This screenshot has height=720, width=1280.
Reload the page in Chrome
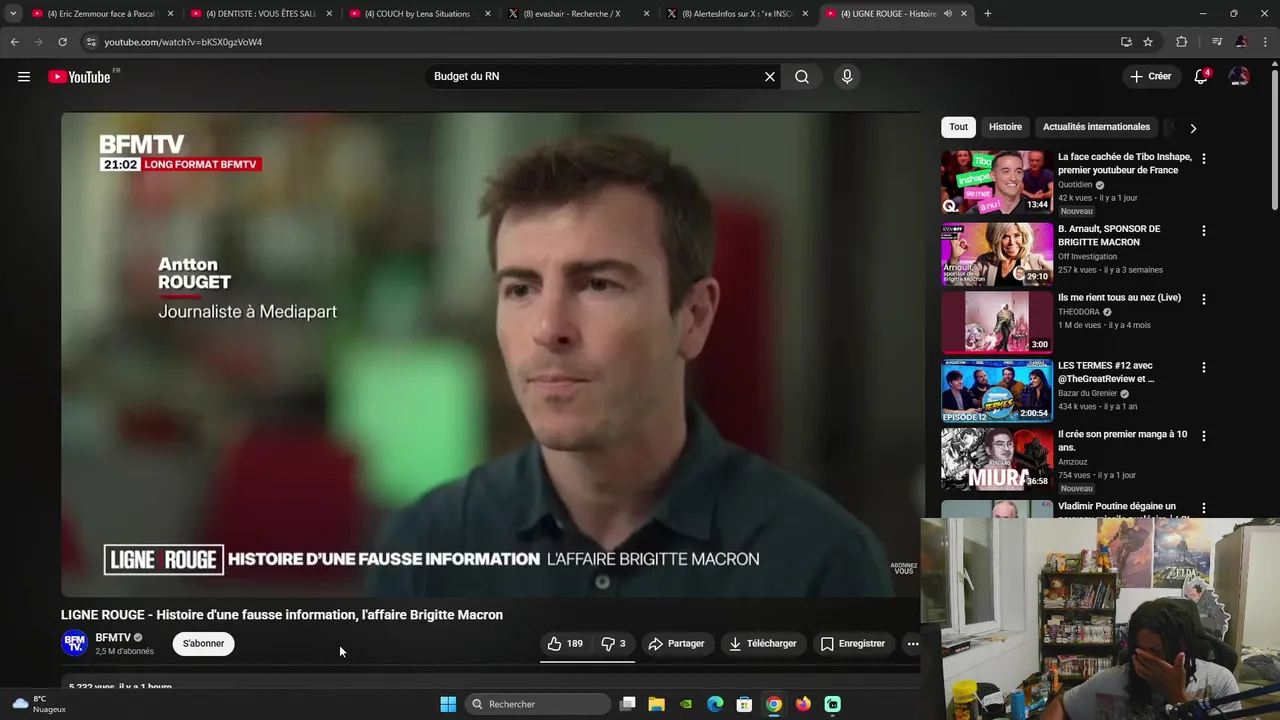coord(62,42)
